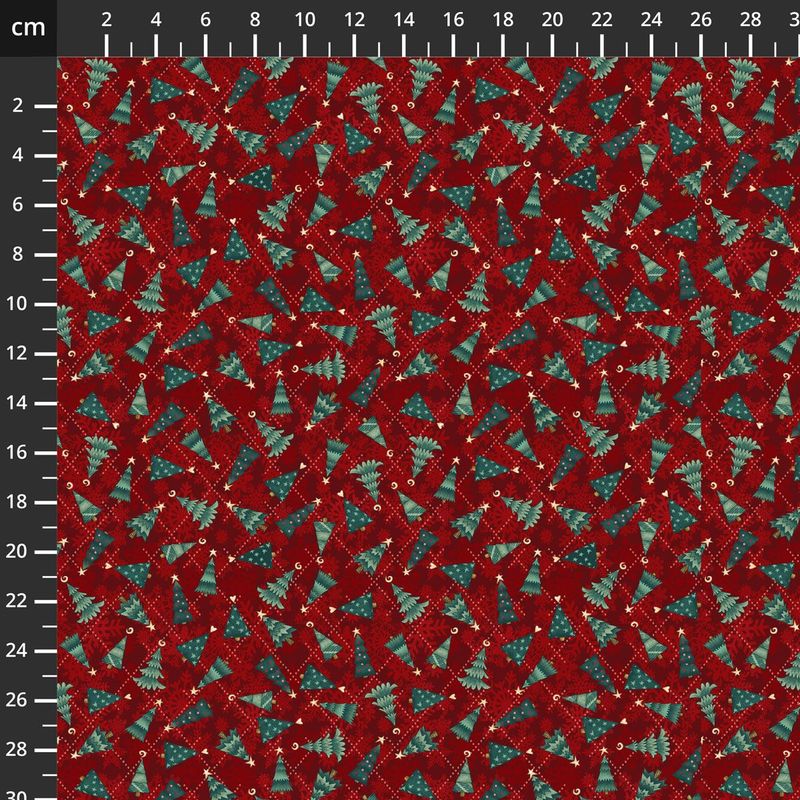Select the 4 mark on the top ruler
800x800 pixels.
156,20
